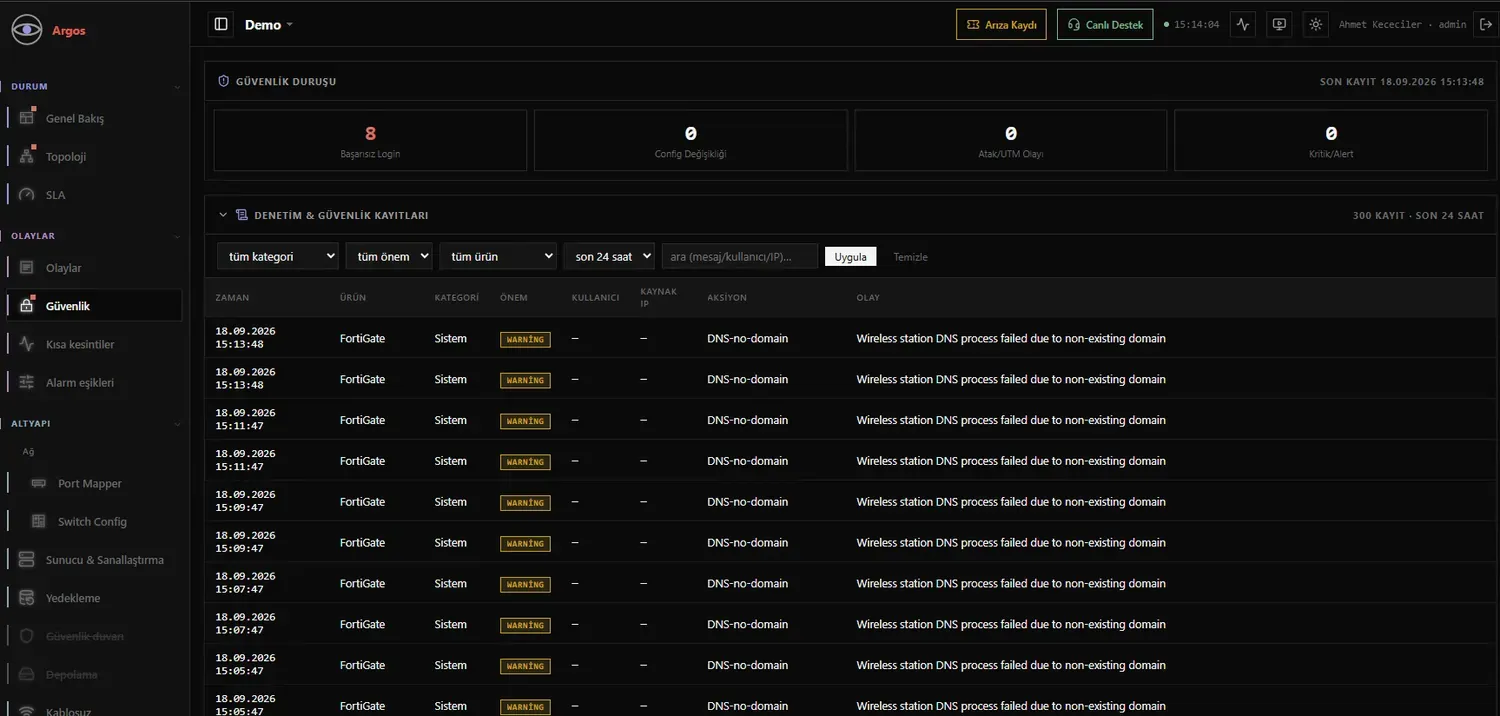
Task: Focus the ara mesaj/kullanıcı/IP search field
Action: (x=740, y=257)
